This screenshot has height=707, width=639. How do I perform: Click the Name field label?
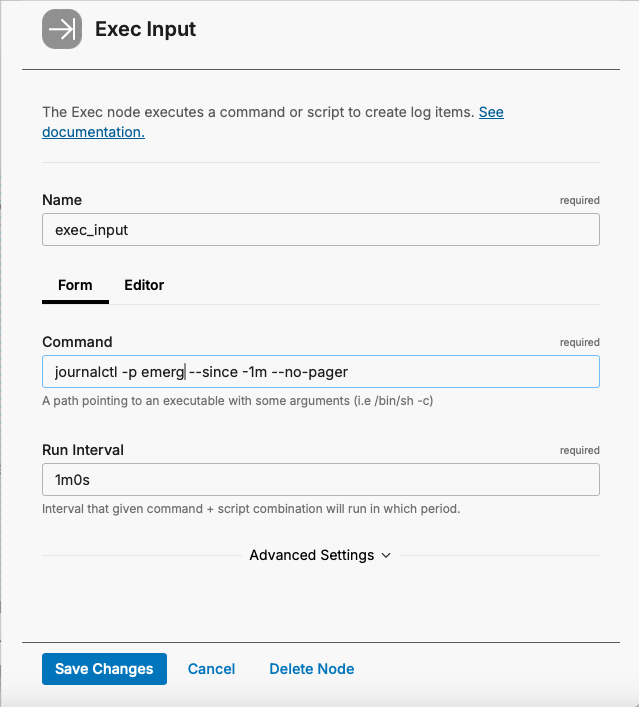62,200
